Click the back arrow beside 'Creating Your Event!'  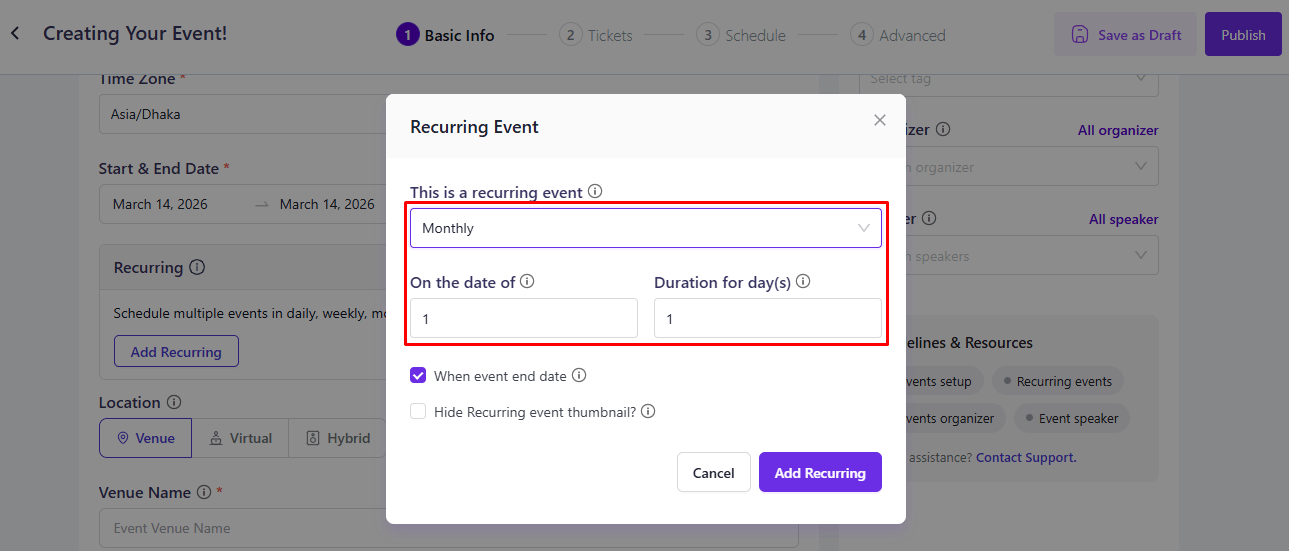[15, 34]
